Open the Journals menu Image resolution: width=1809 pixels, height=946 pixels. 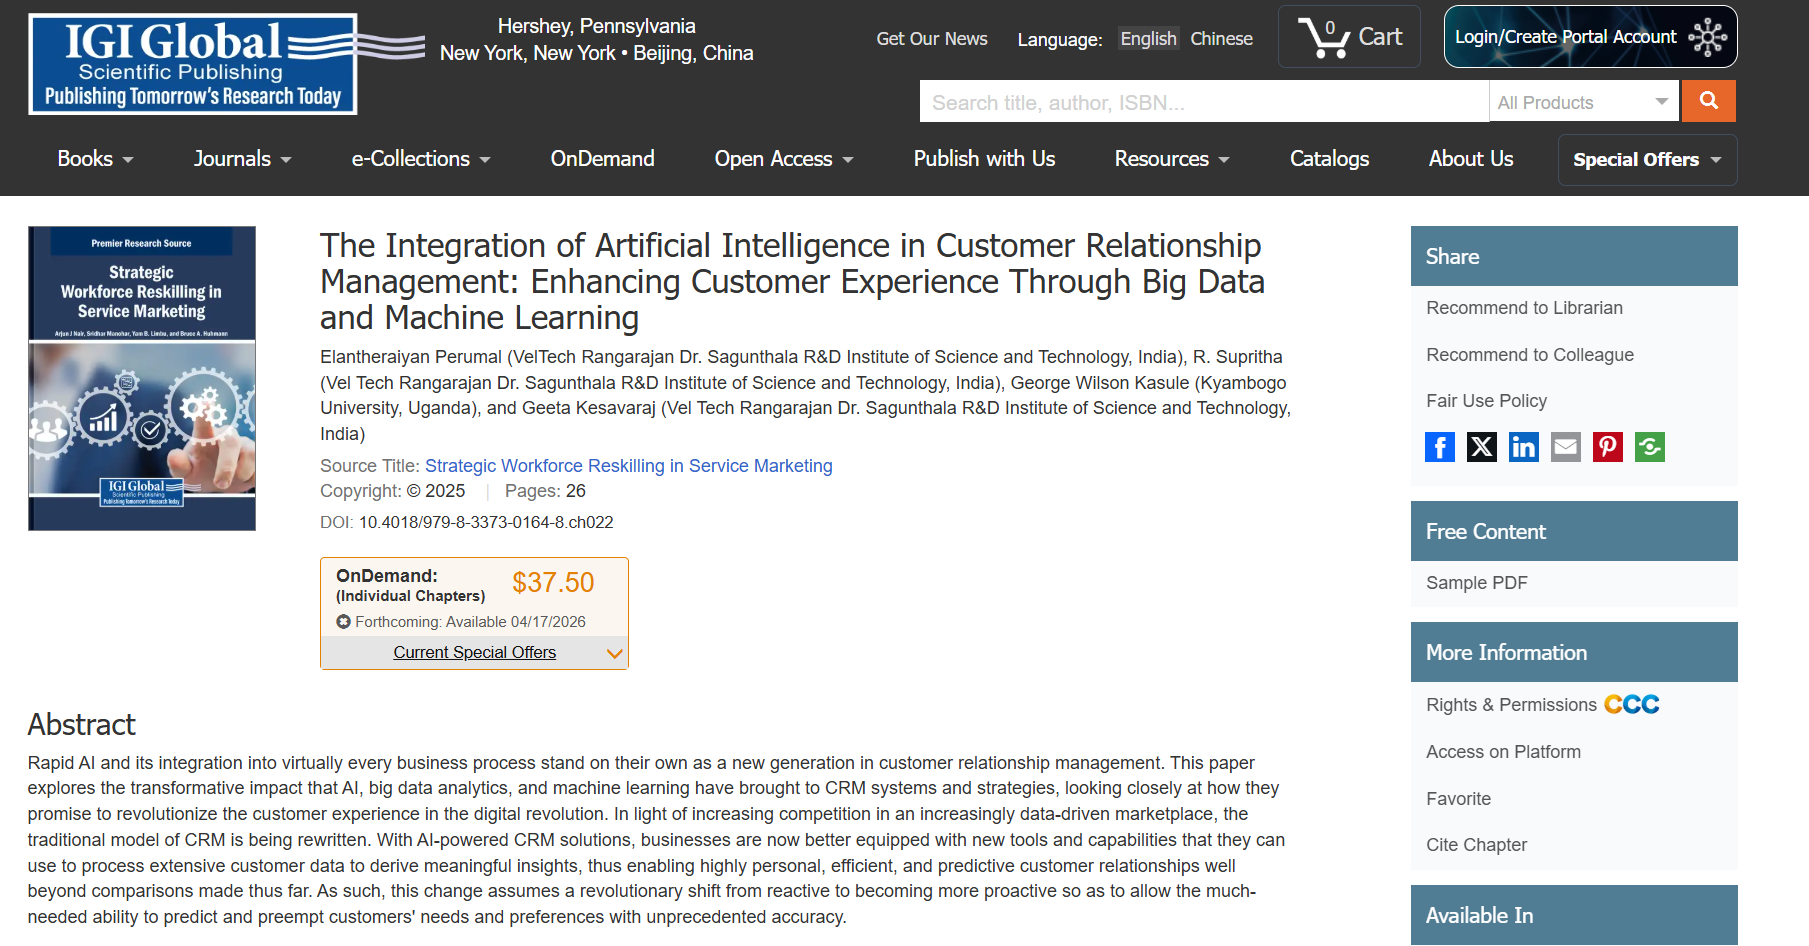(x=242, y=159)
